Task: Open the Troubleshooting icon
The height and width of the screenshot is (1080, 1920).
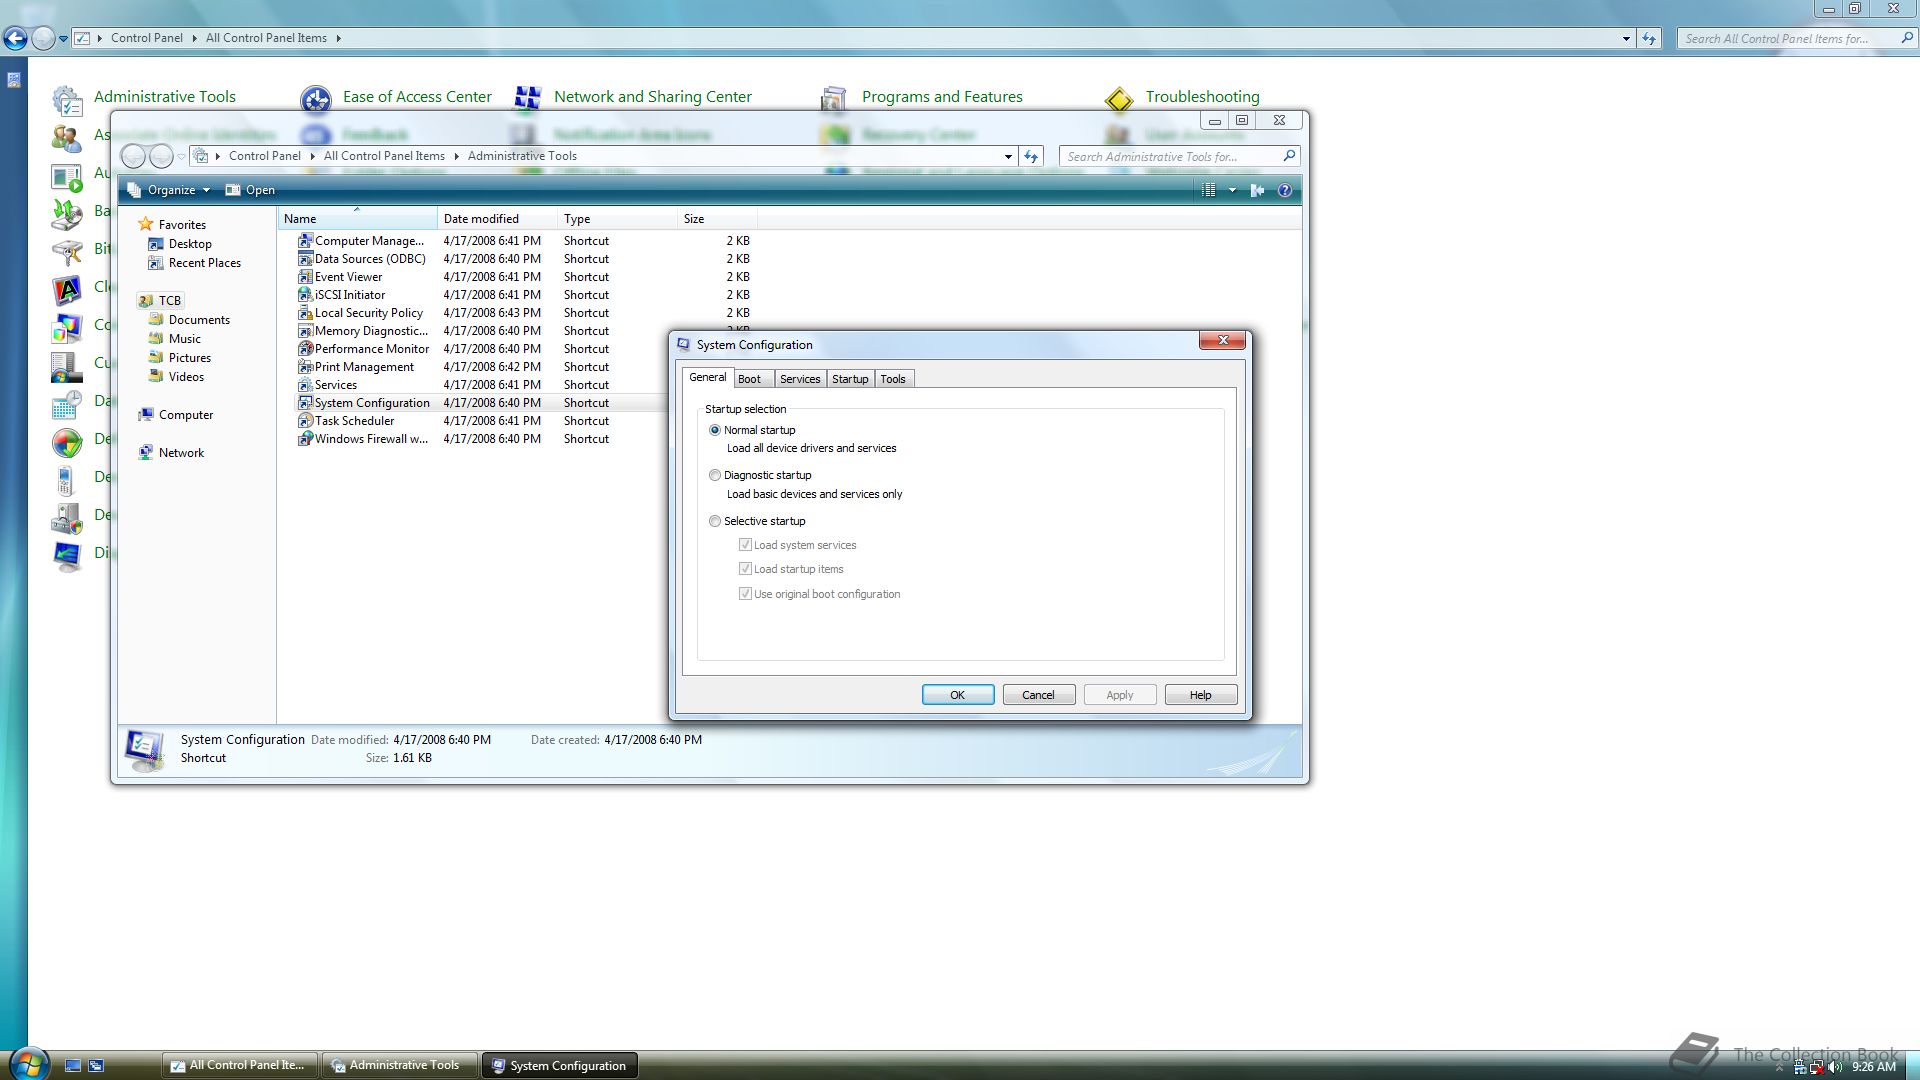Action: point(1119,99)
